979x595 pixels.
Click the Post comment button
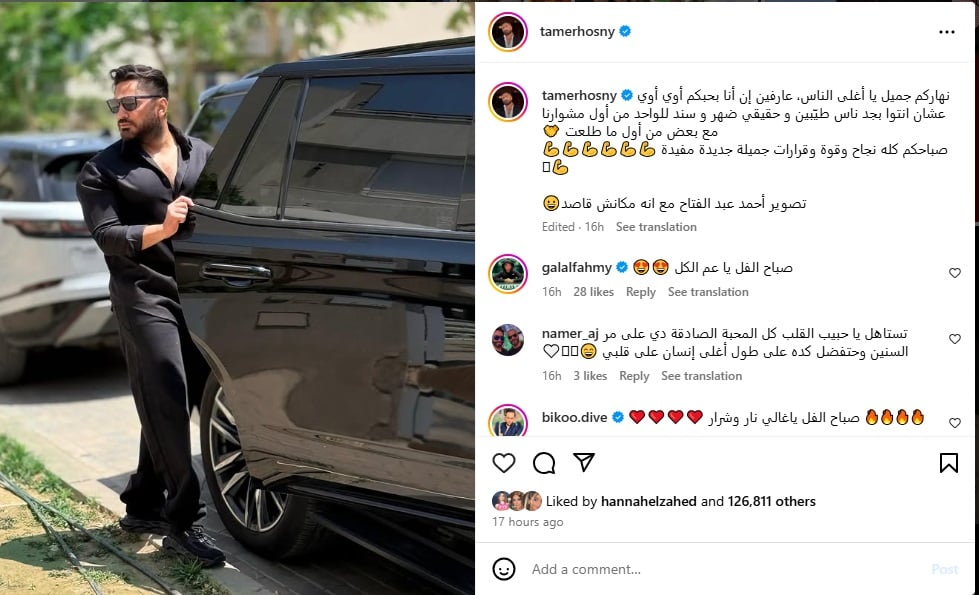944,569
